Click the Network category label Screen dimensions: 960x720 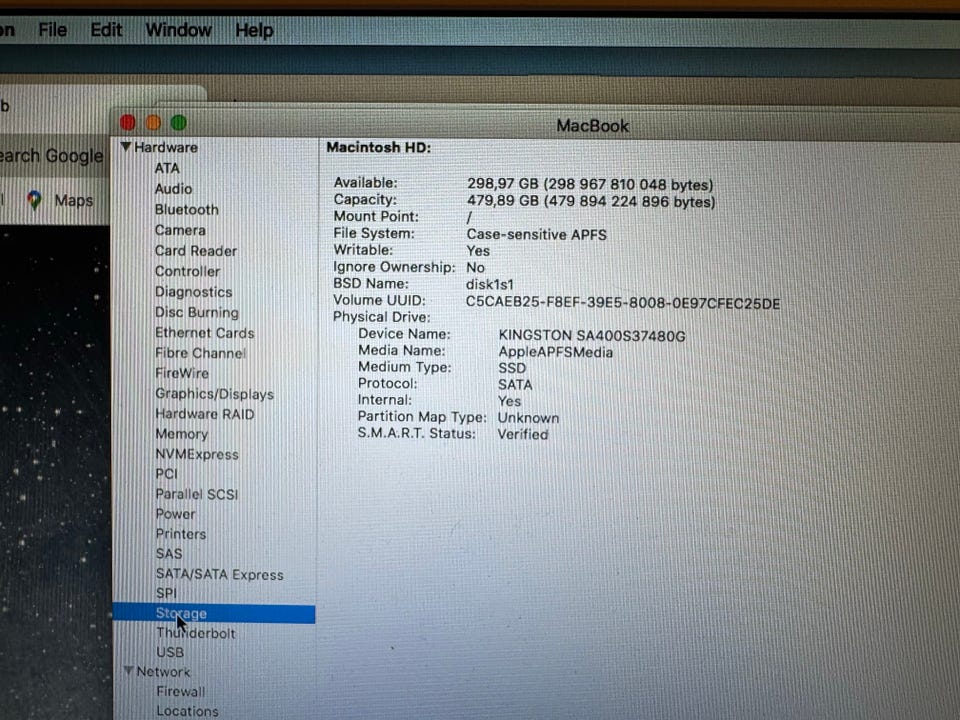click(163, 672)
